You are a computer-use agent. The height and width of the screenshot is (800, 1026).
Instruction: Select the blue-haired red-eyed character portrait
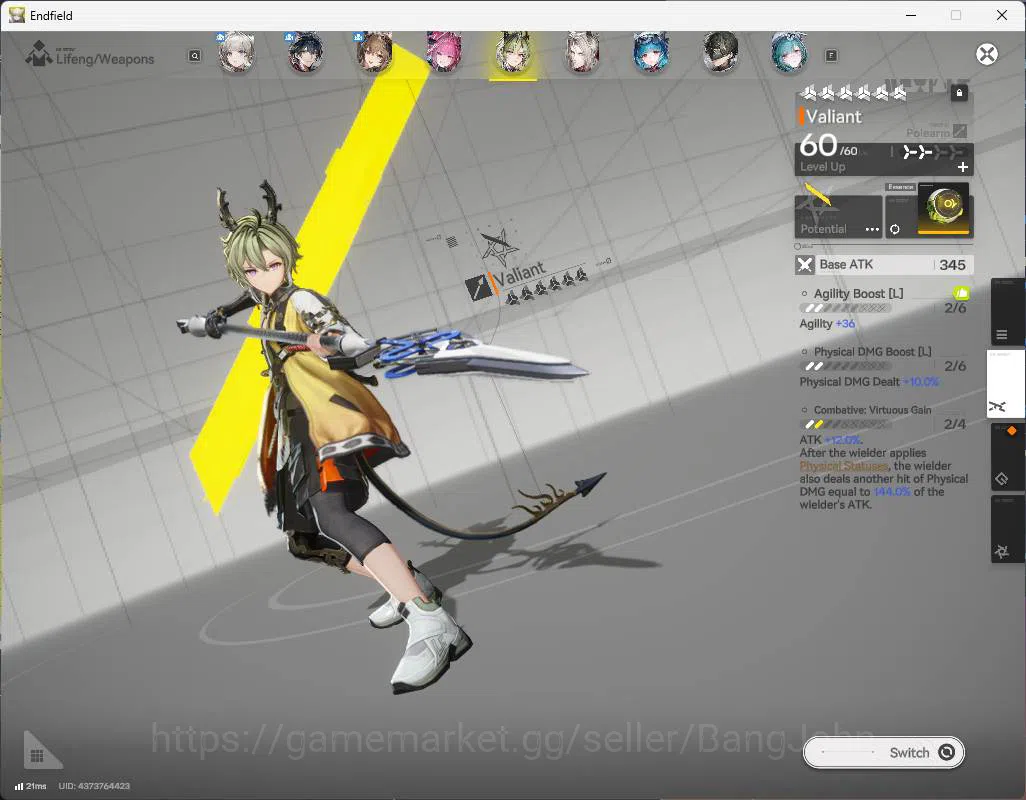point(651,52)
